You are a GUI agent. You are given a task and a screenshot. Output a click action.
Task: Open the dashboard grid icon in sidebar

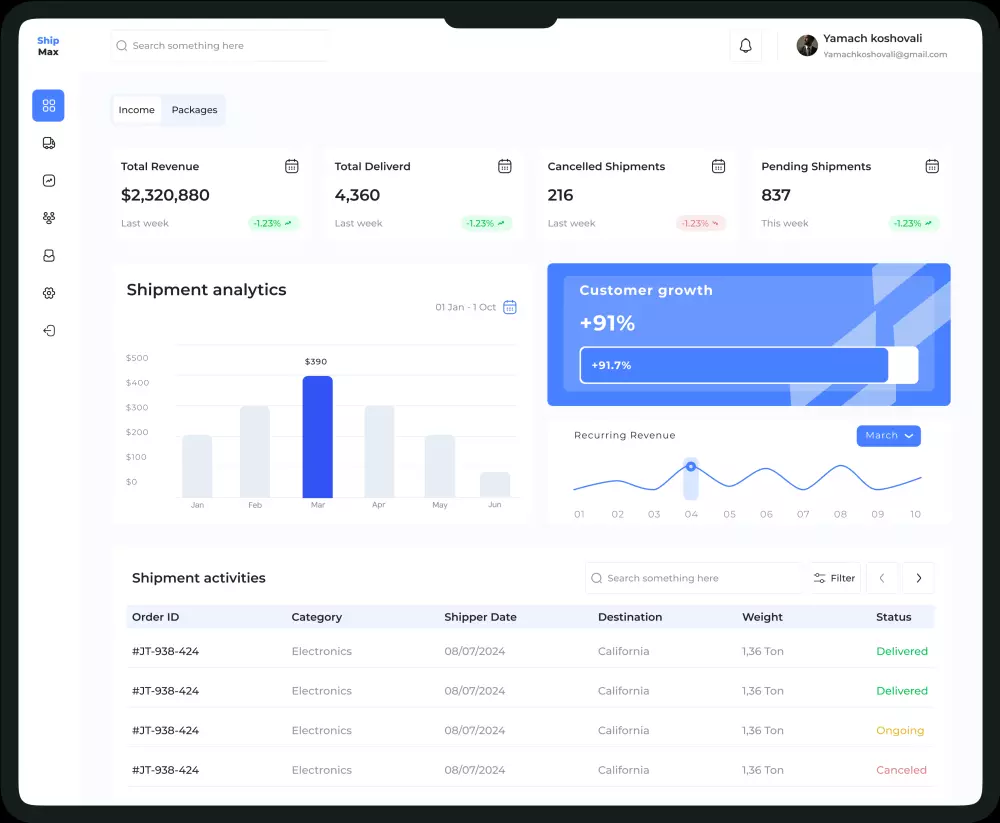(48, 105)
